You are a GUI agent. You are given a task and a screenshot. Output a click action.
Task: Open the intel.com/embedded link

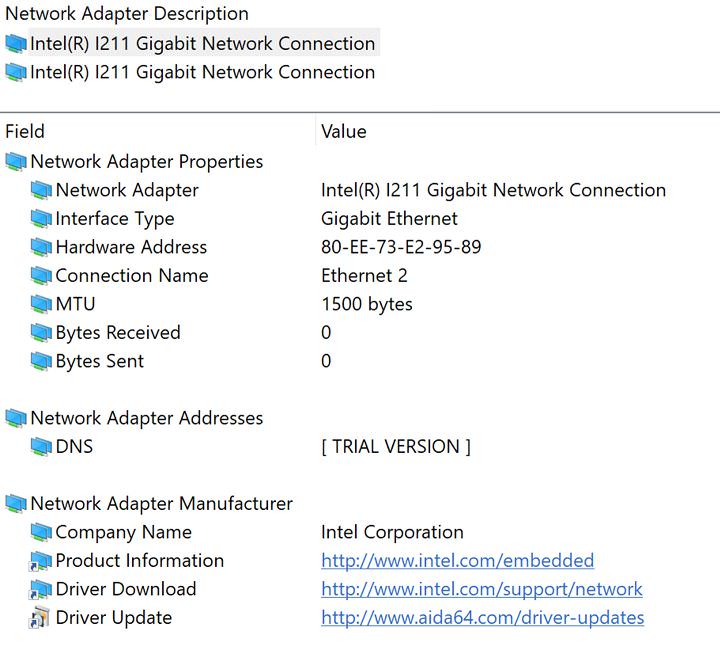point(457,561)
